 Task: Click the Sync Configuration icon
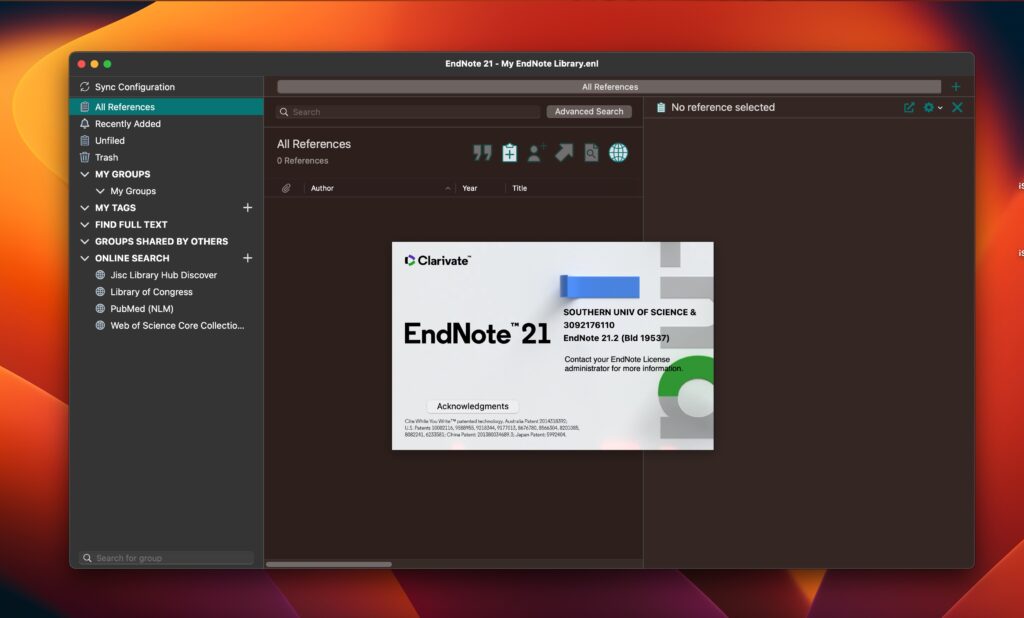(x=85, y=87)
